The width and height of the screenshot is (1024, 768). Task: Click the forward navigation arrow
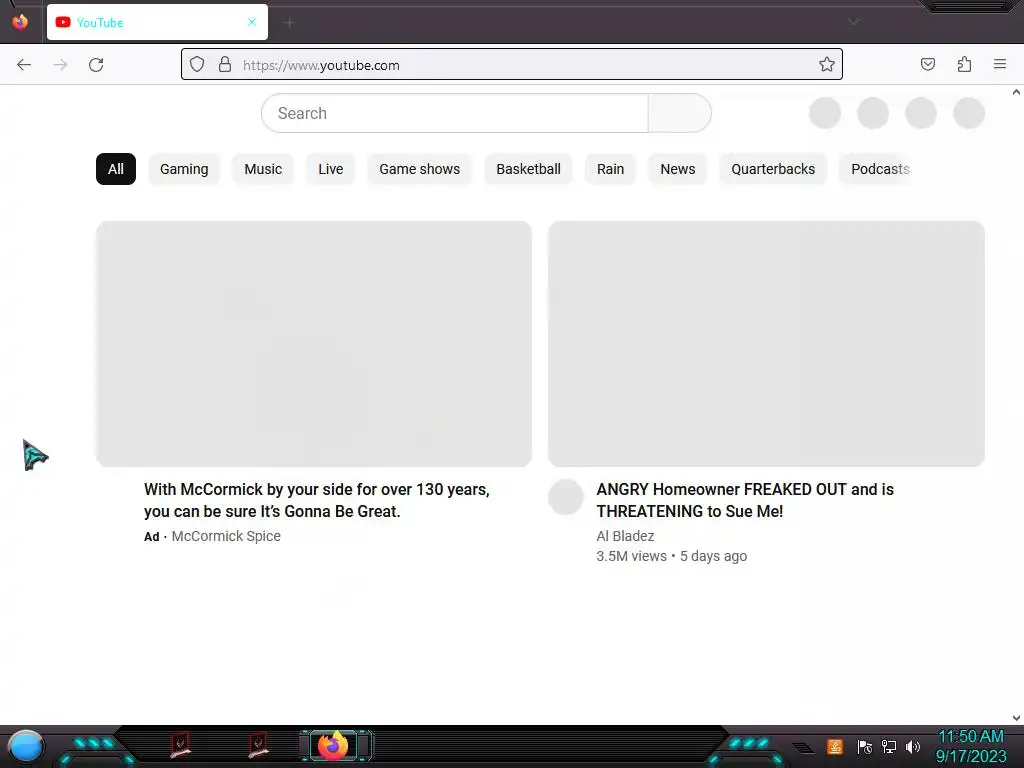(60, 65)
